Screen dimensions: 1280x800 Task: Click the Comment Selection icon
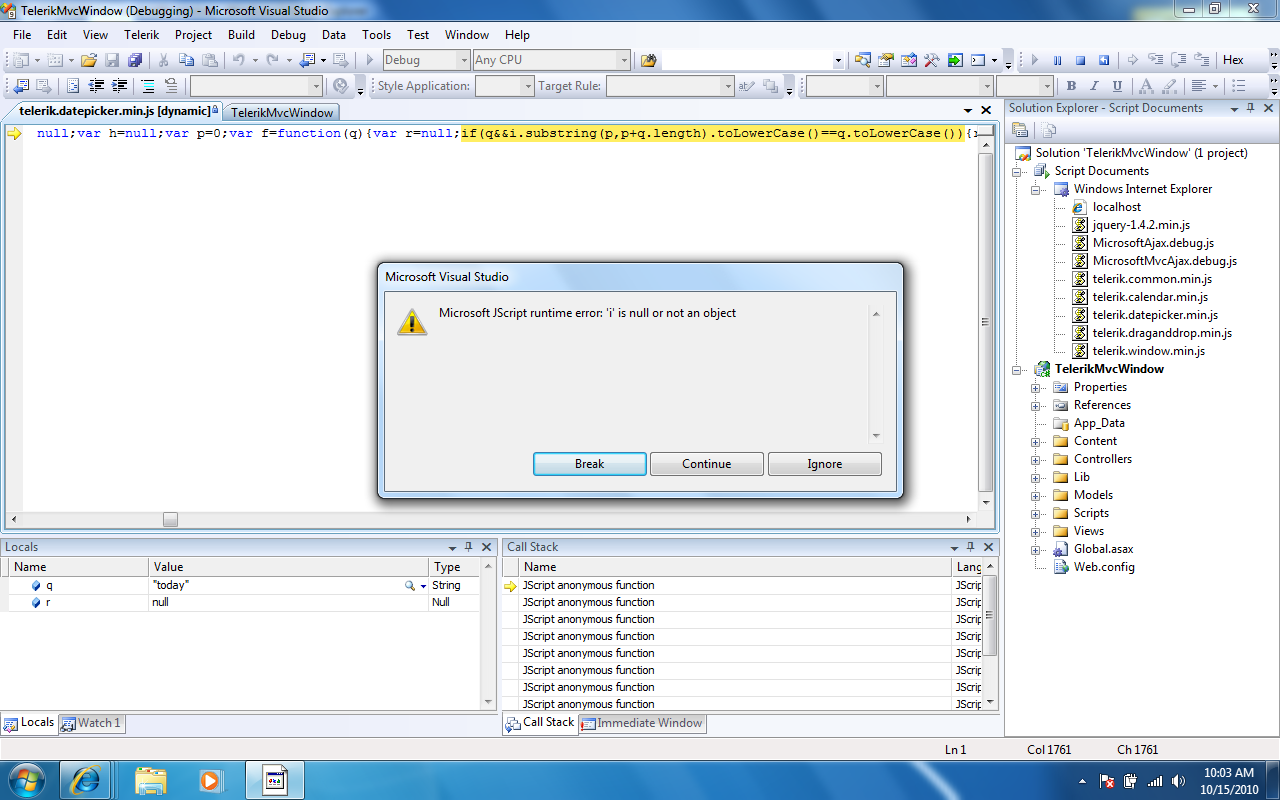point(148,86)
